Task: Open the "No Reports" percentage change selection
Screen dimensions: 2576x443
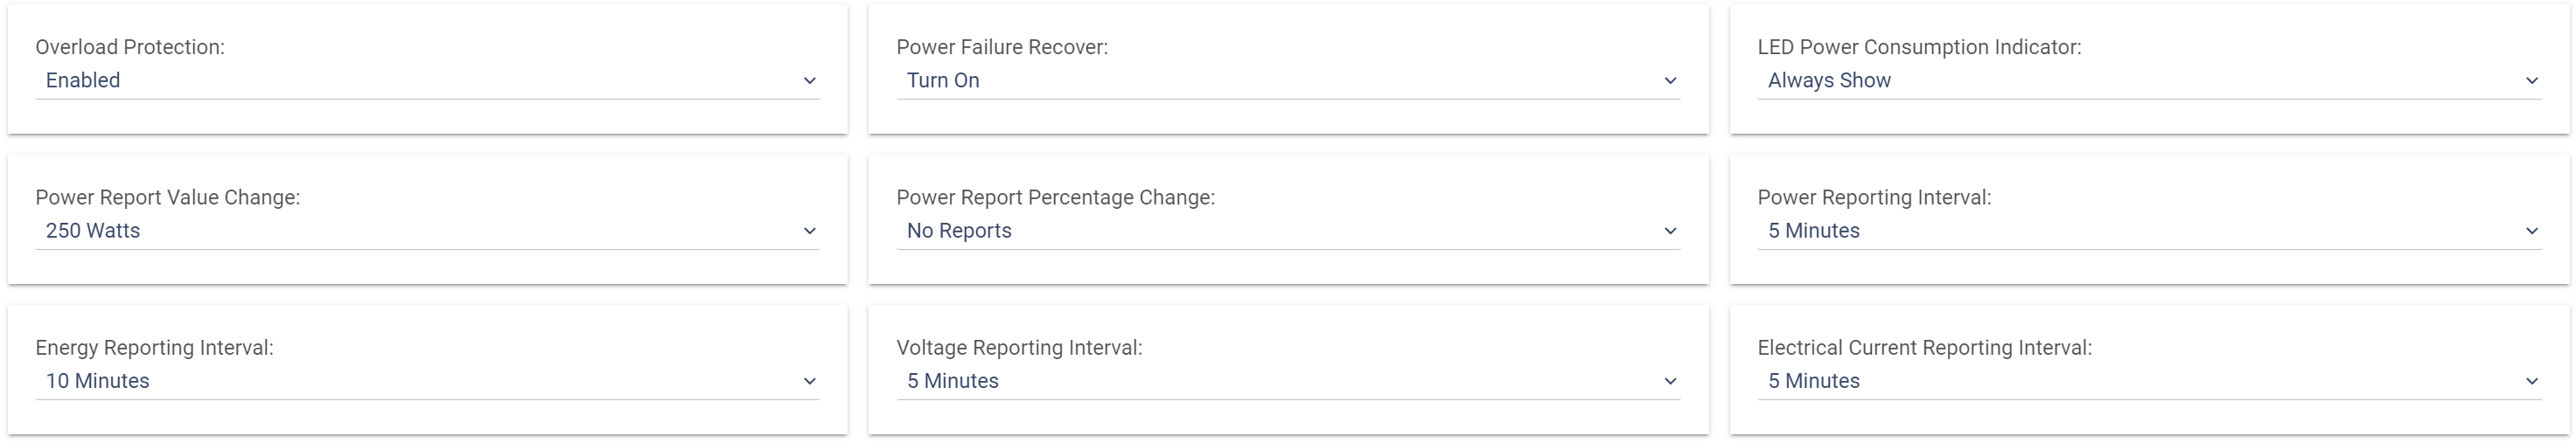Action: pos(959,231)
